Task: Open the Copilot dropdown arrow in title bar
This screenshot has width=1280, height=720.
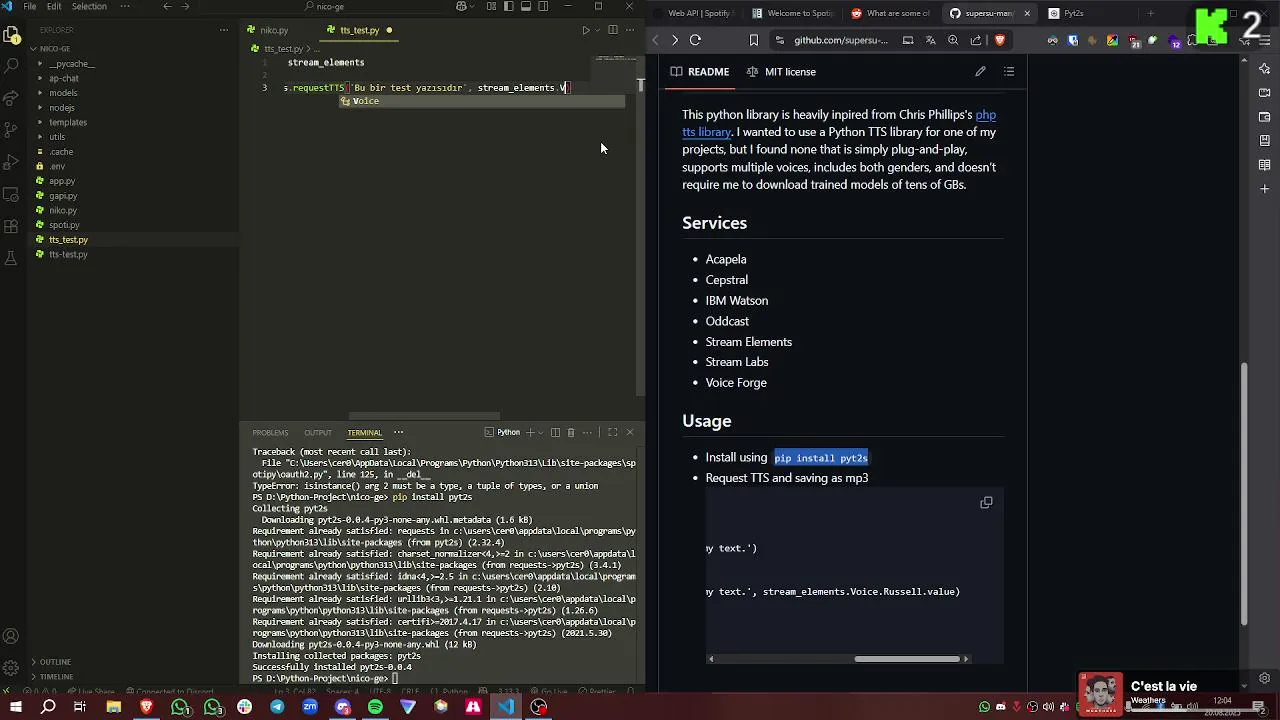Action: [x=474, y=6]
